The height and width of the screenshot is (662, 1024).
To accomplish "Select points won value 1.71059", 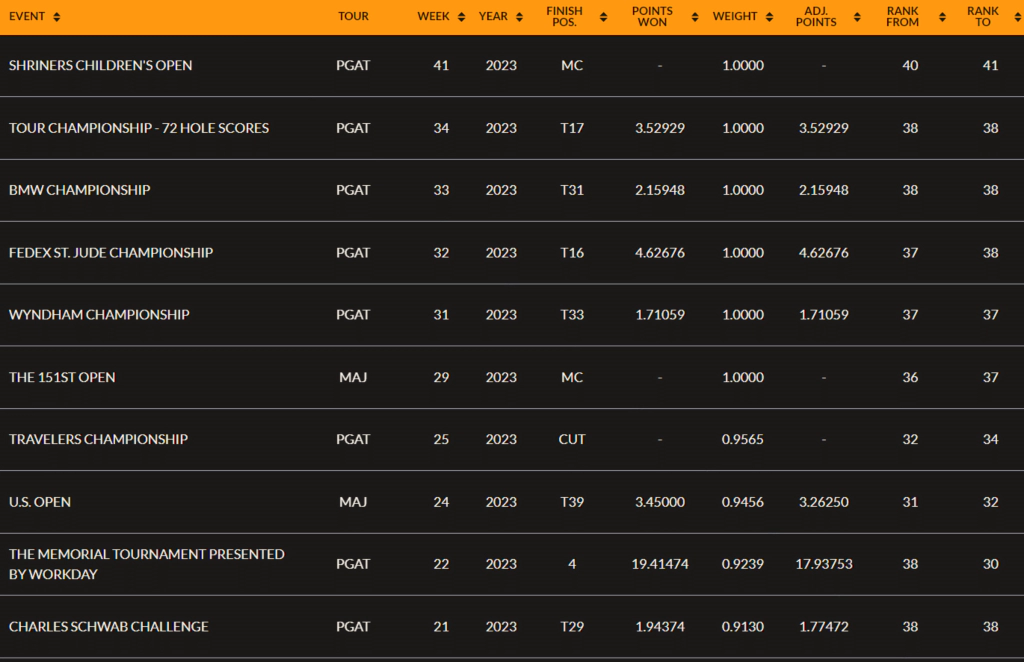I will 660,315.
